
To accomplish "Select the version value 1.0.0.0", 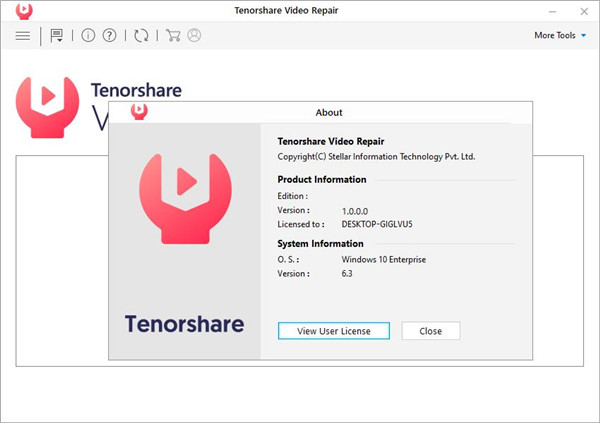I will pos(355,211).
